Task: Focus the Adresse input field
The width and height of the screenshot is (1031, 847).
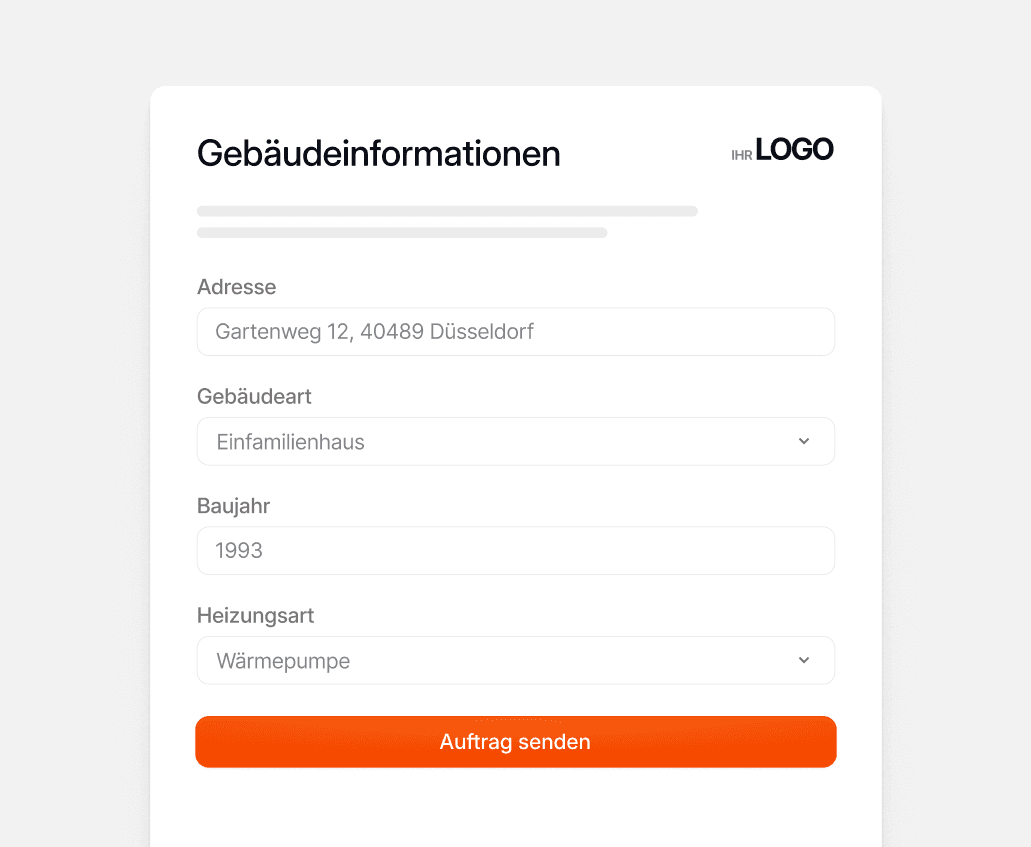Action: click(516, 331)
